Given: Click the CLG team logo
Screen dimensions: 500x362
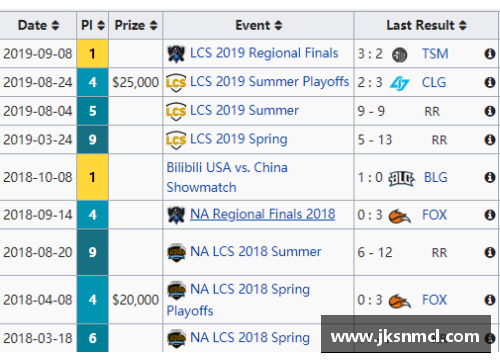Looking at the screenshot, I should click(x=400, y=83).
